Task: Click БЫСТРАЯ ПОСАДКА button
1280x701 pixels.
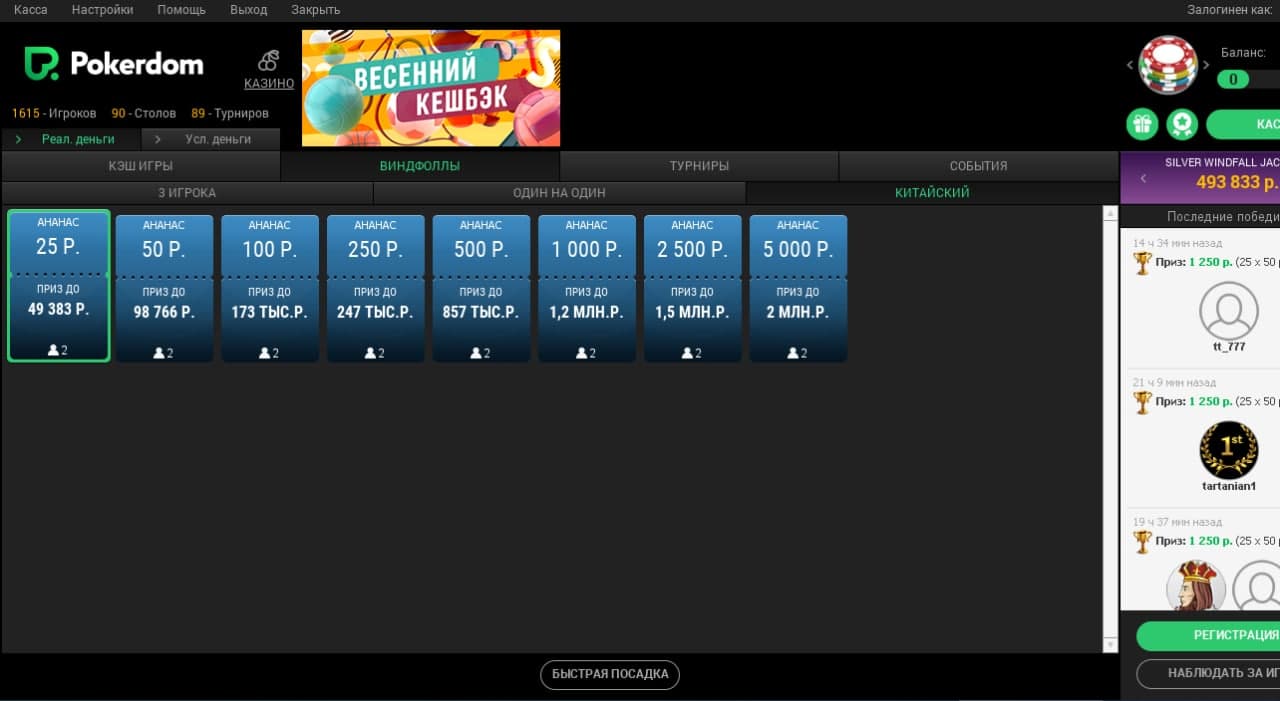Action: click(x=610, y=674)
